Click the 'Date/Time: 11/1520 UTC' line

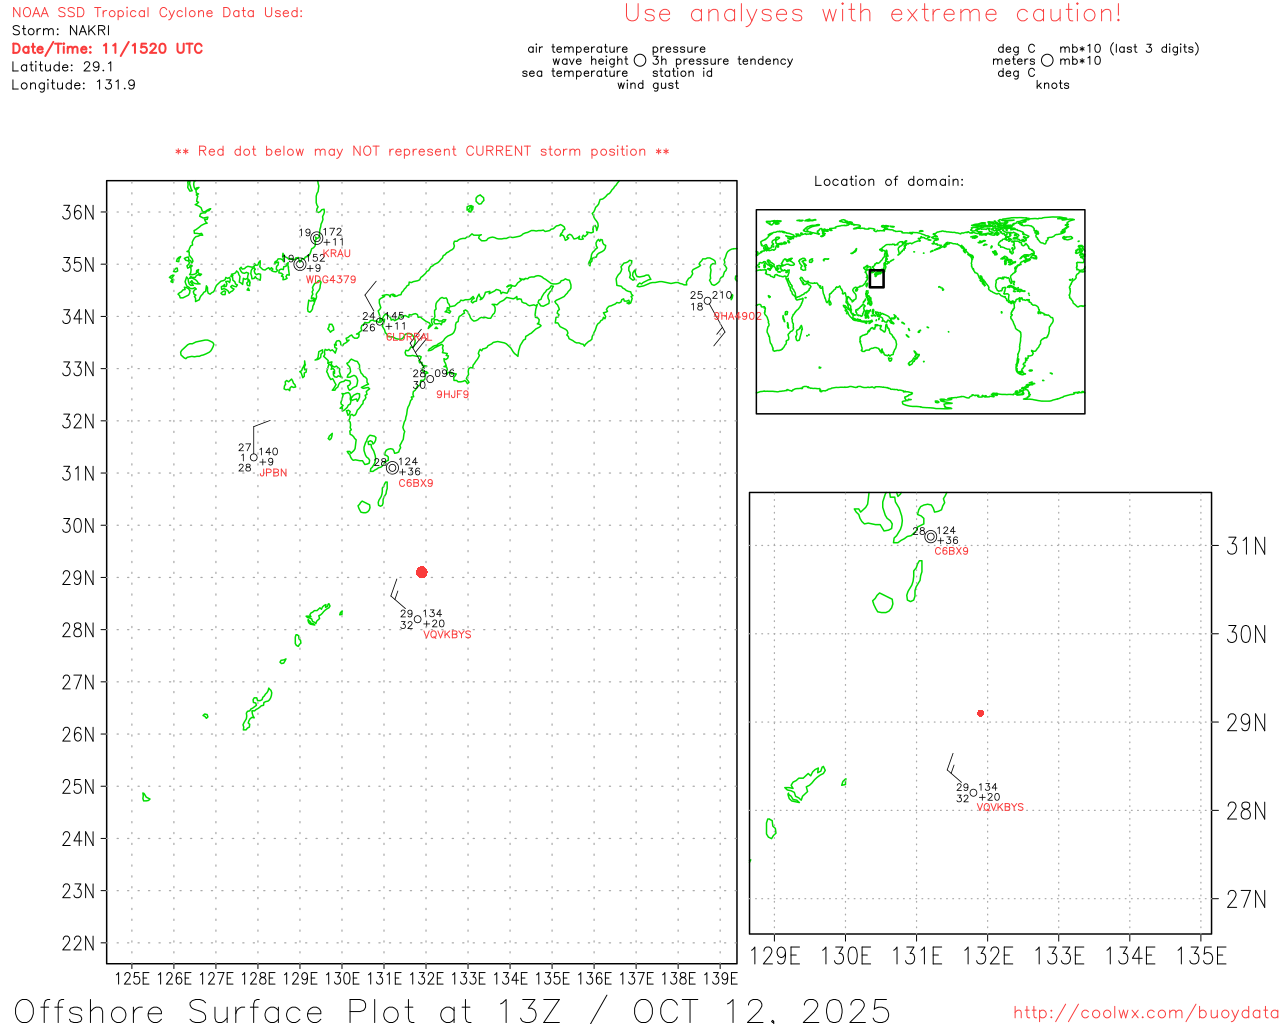point(107,49)
